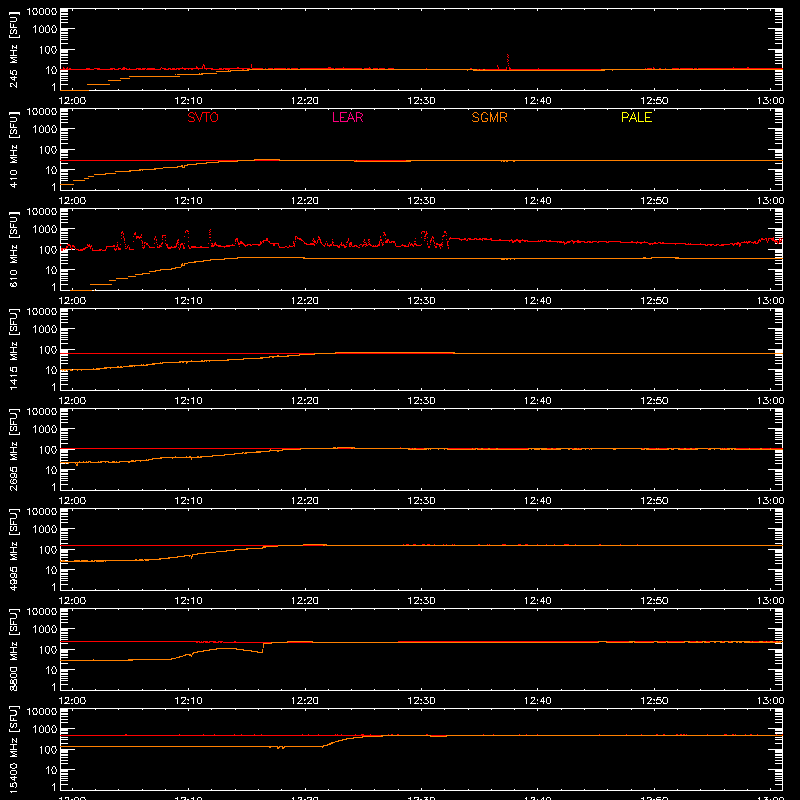Click the 1000 y-axis value on 15400 MHz plot
800x800 pixels.
coord(45,730)
